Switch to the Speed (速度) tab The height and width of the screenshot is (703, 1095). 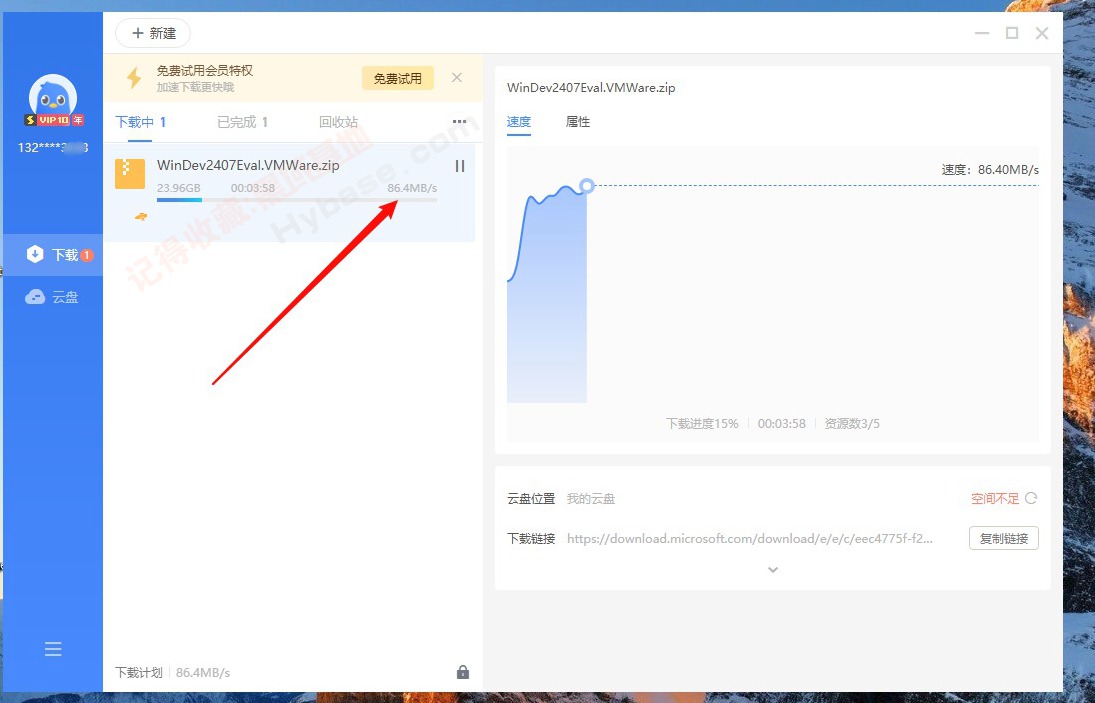(518, 122)
